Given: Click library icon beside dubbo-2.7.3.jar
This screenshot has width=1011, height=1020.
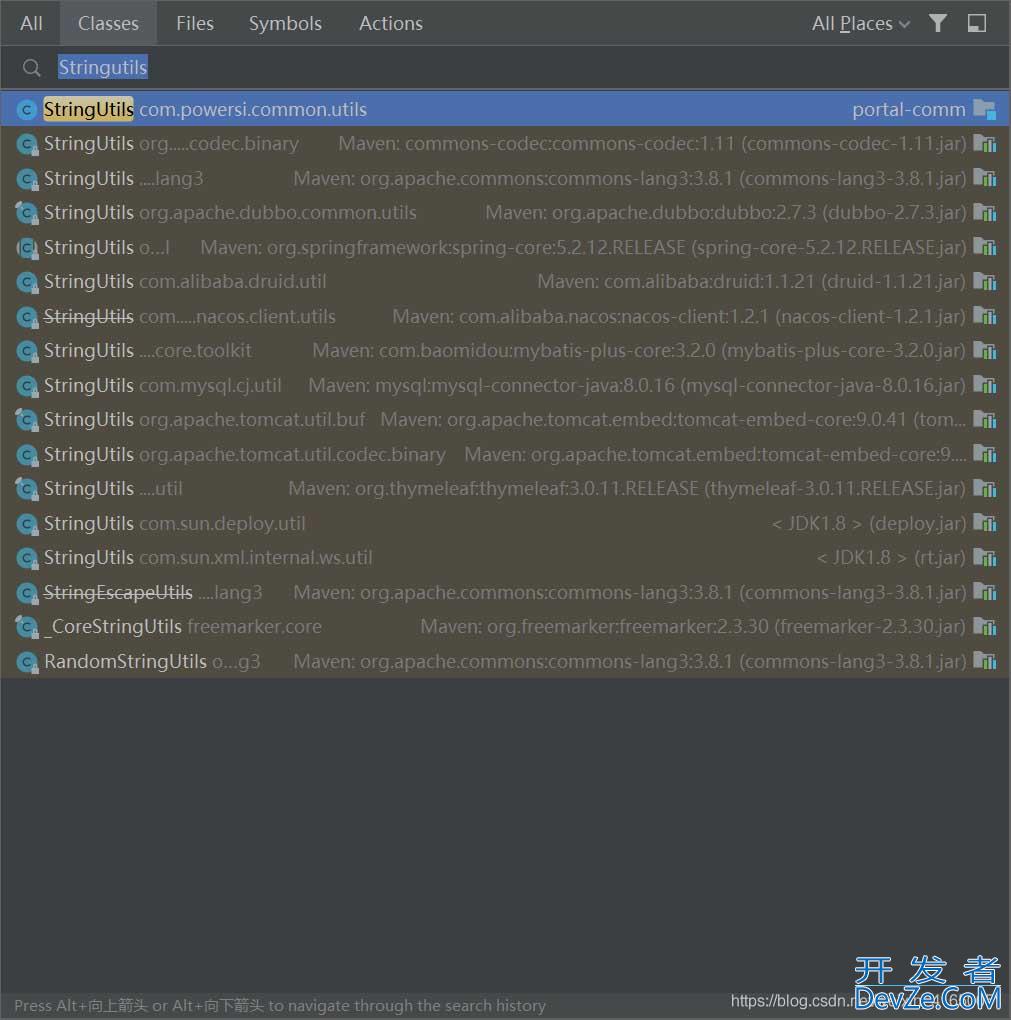Looking at the screenshot, I should (984, 213).
